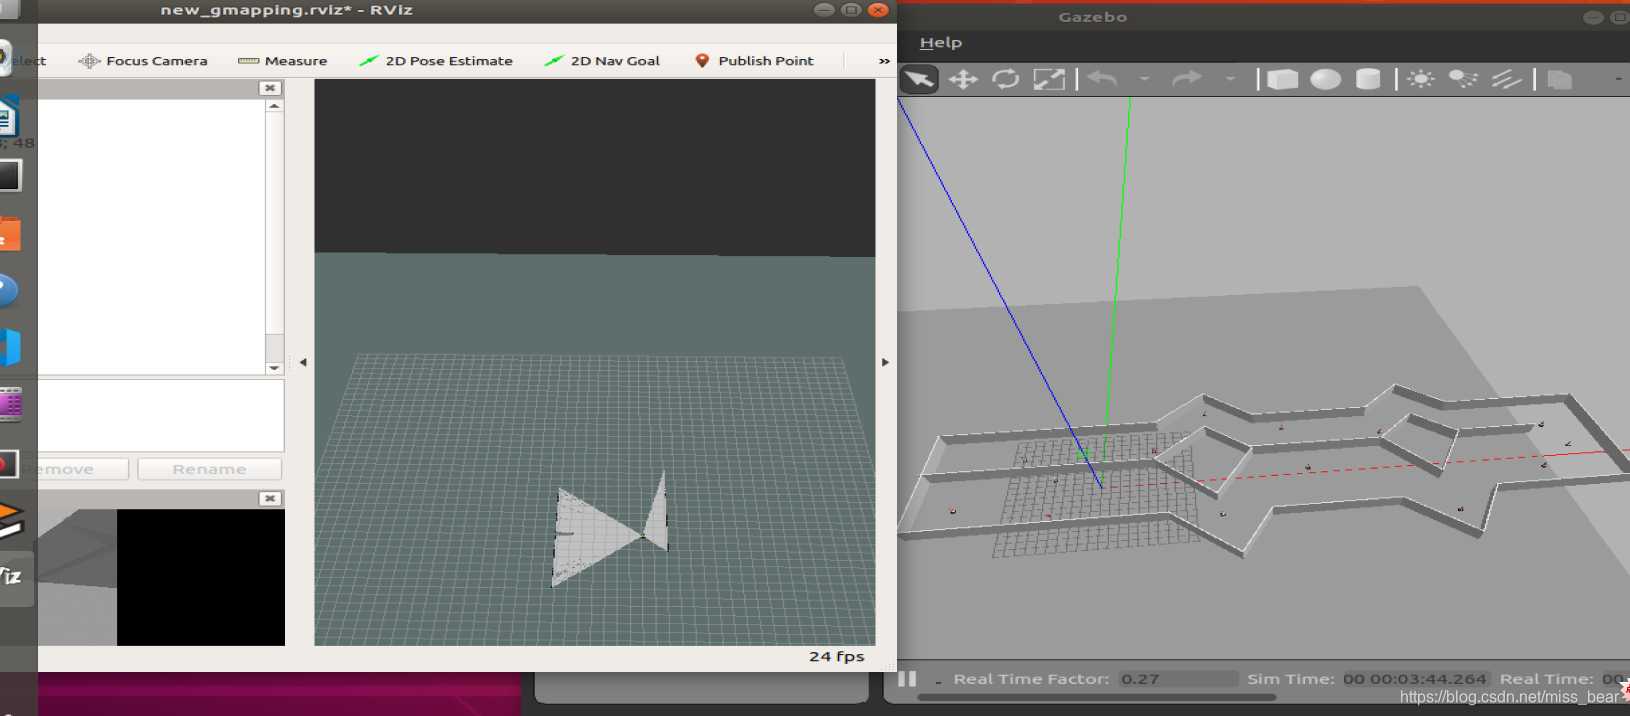This screenshot has width=1630, height=716.
Task: Click the undo arrow in Gazebo toolbar
Action: pos(1102,79)
